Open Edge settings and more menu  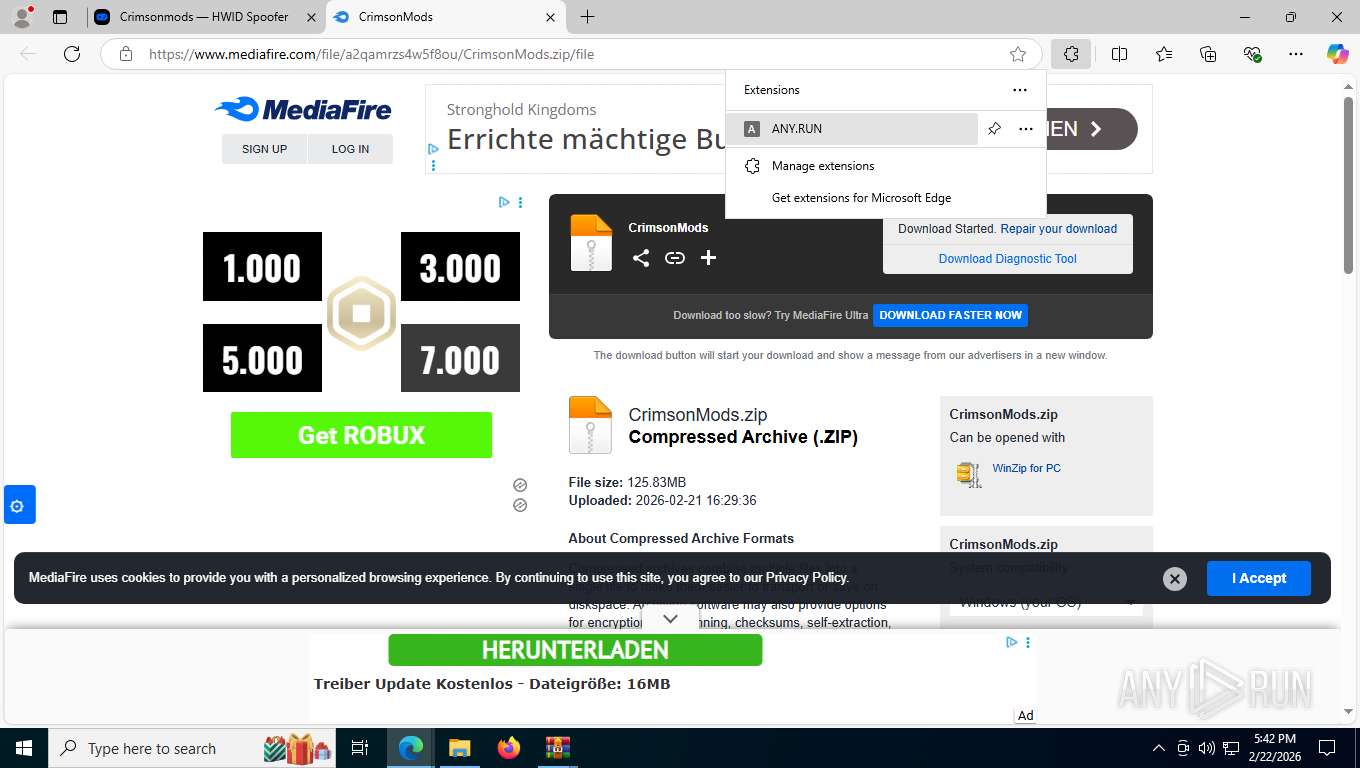click(x=1296, y=54)
